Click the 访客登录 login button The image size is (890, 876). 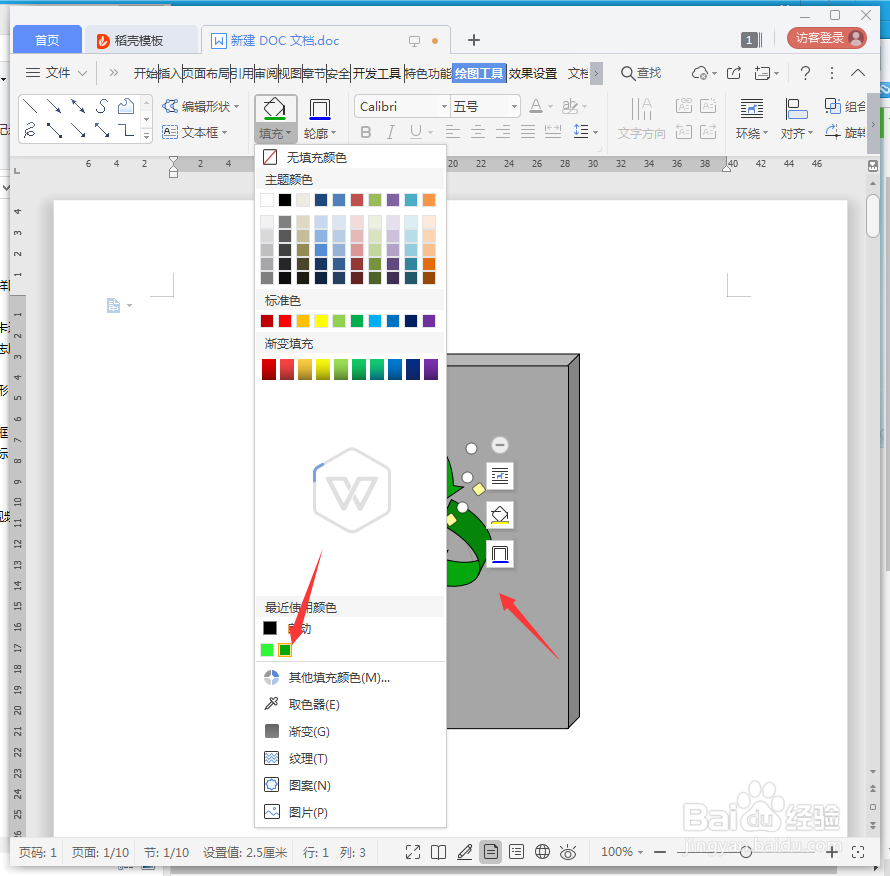point(826,38)
